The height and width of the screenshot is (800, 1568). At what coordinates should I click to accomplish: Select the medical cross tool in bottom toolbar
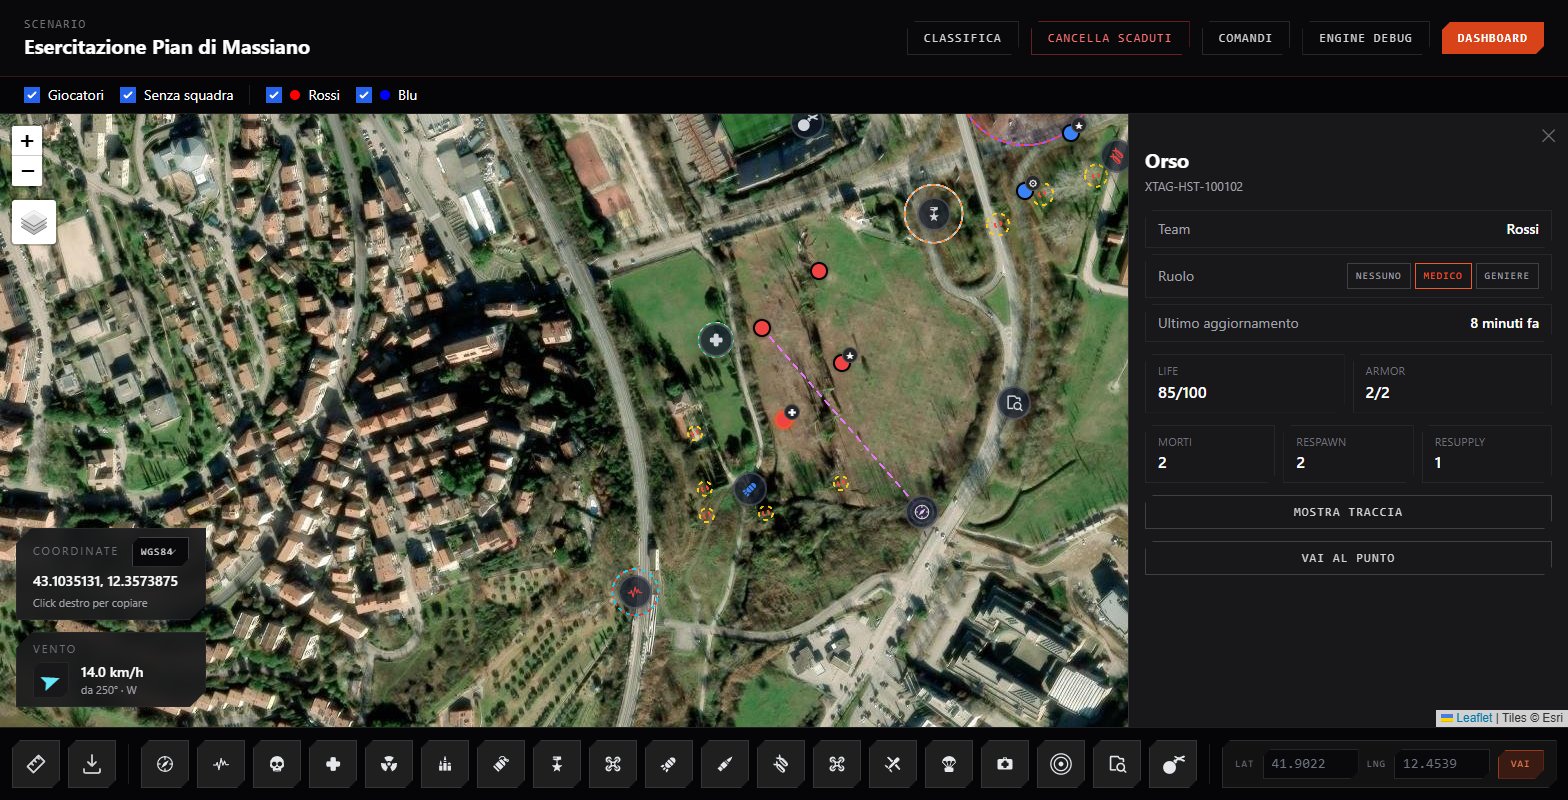334,764
